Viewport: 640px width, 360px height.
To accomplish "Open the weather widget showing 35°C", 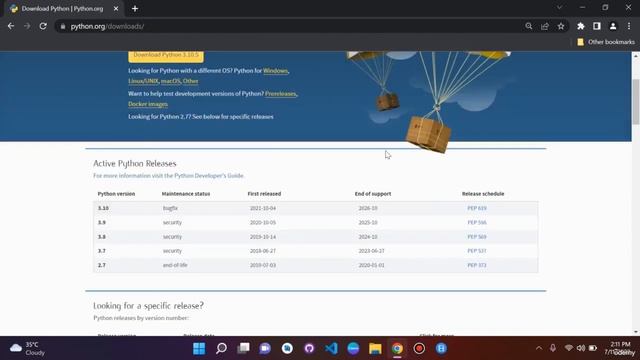I will (28, 349).
